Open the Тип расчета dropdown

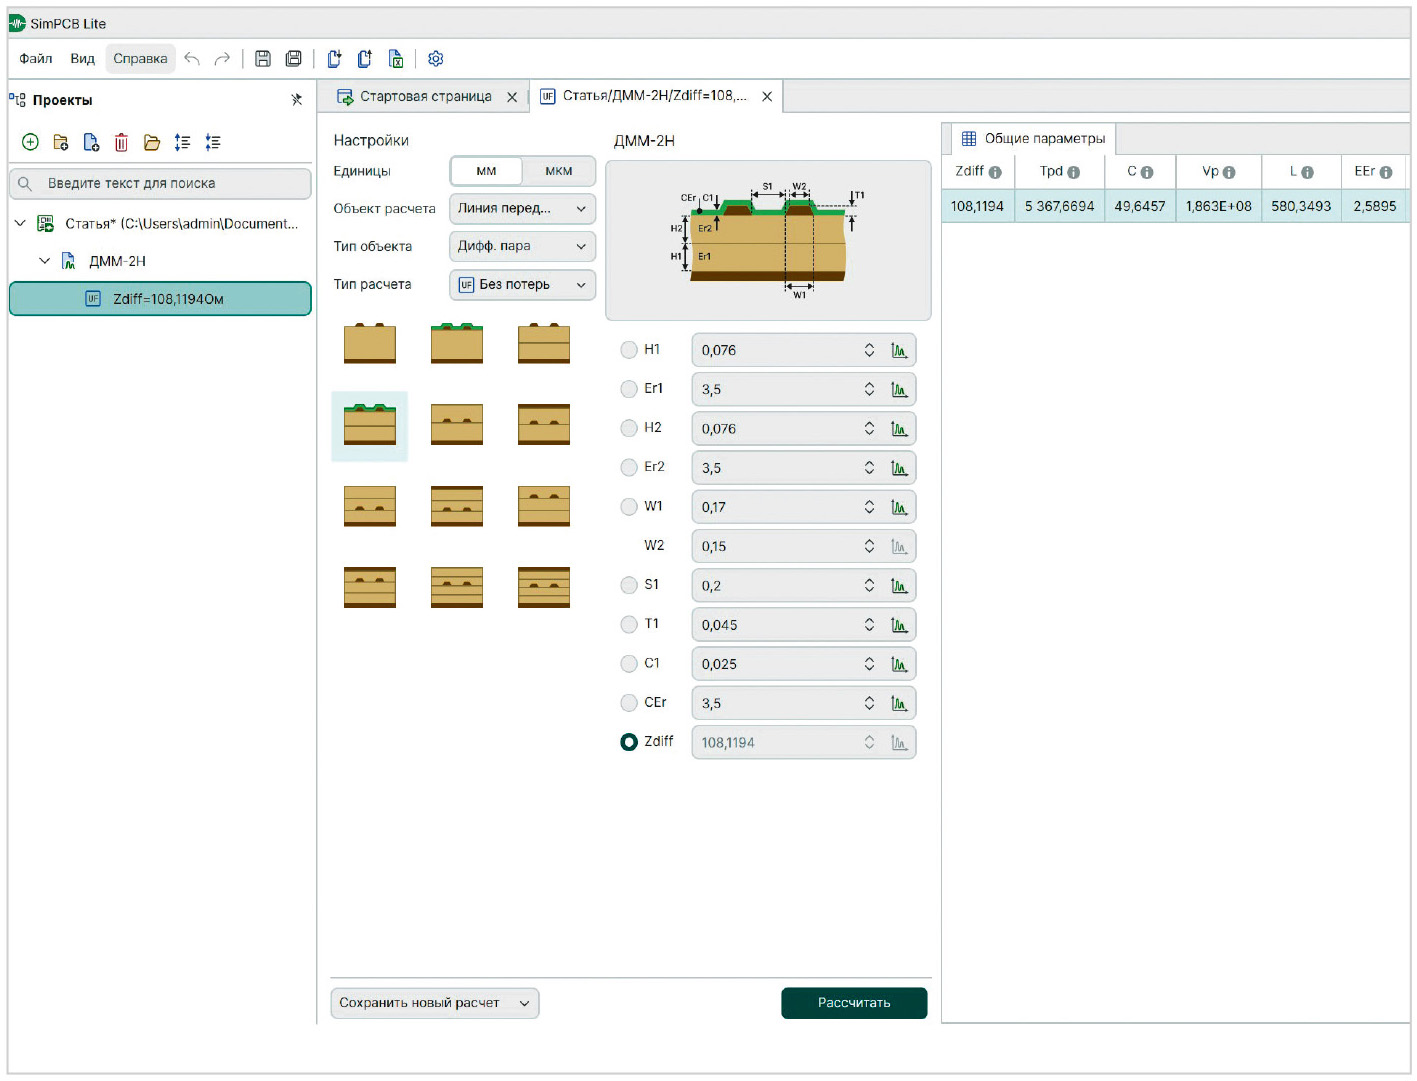(522, 285)
